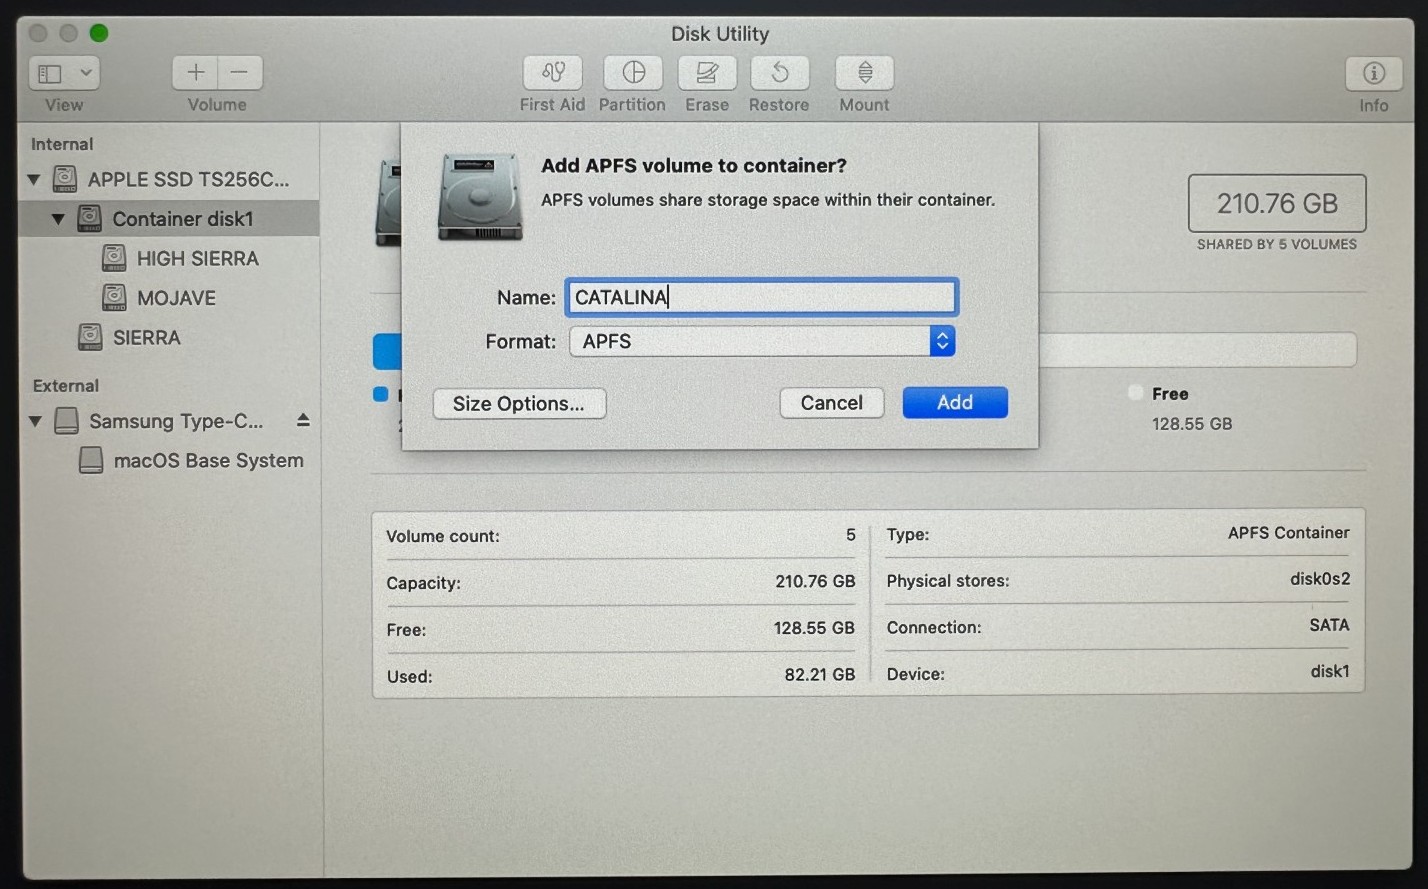
Task: Click the Size Options button
Action: [x=519, y=403]
